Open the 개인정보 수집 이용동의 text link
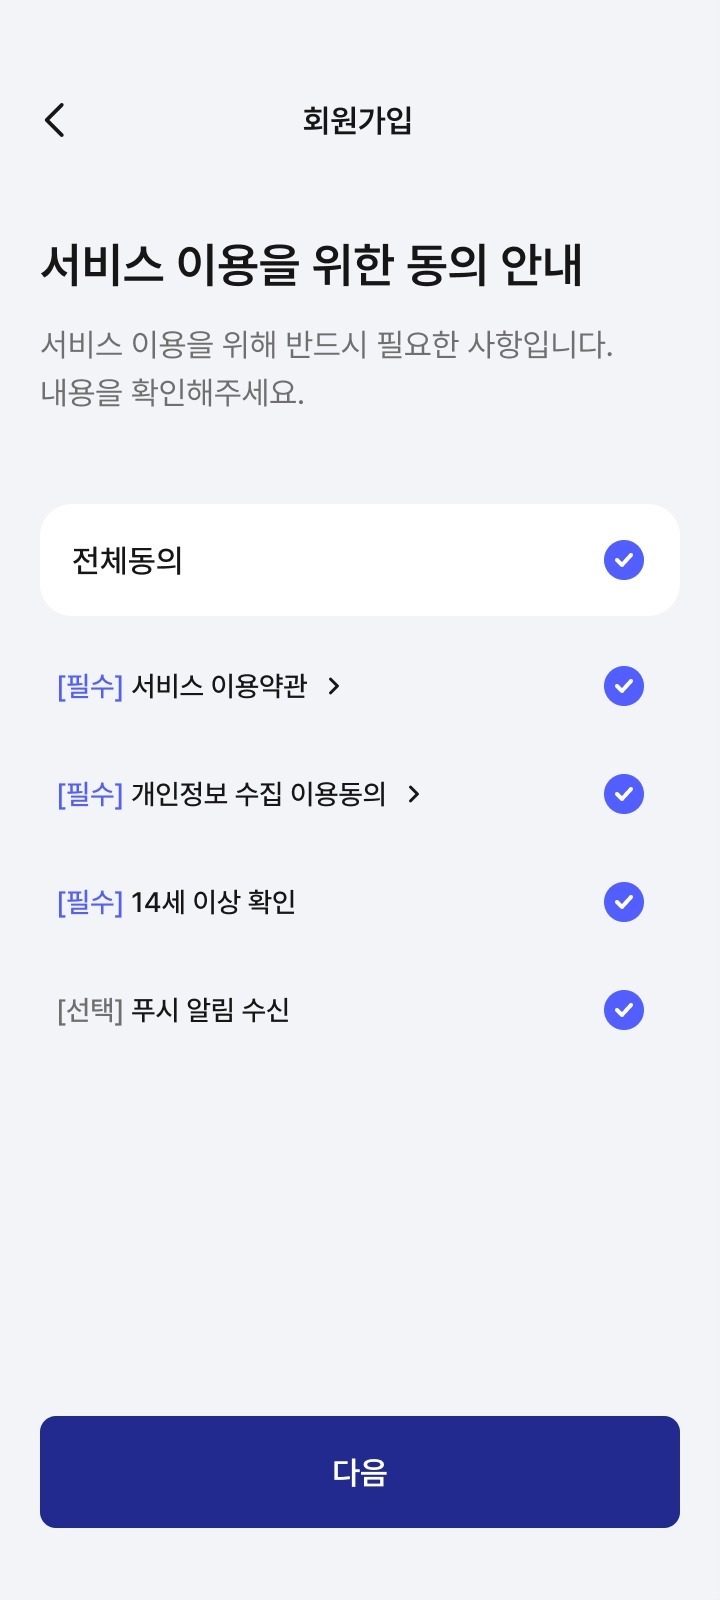This screenshot has height=1600, width=720. click(258, 794)
